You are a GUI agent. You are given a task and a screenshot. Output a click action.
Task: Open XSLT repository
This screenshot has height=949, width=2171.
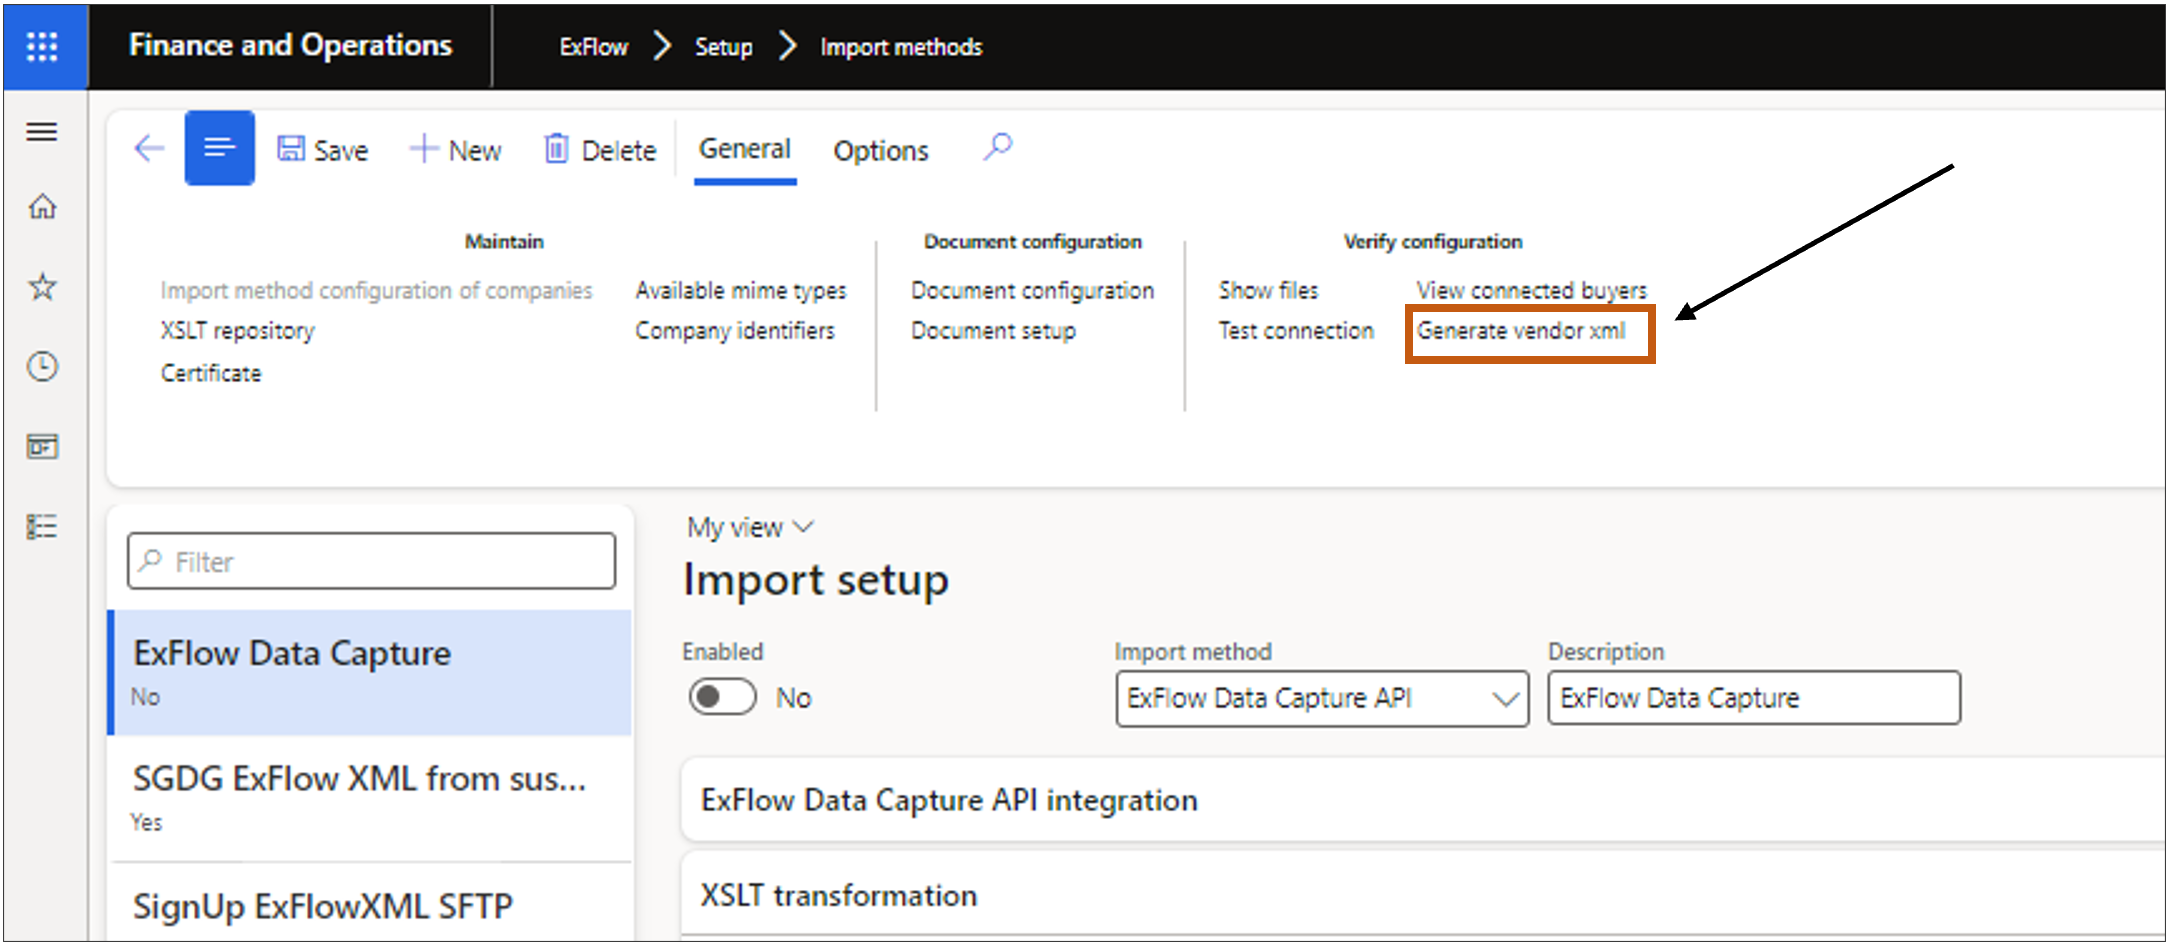(238, 331)
